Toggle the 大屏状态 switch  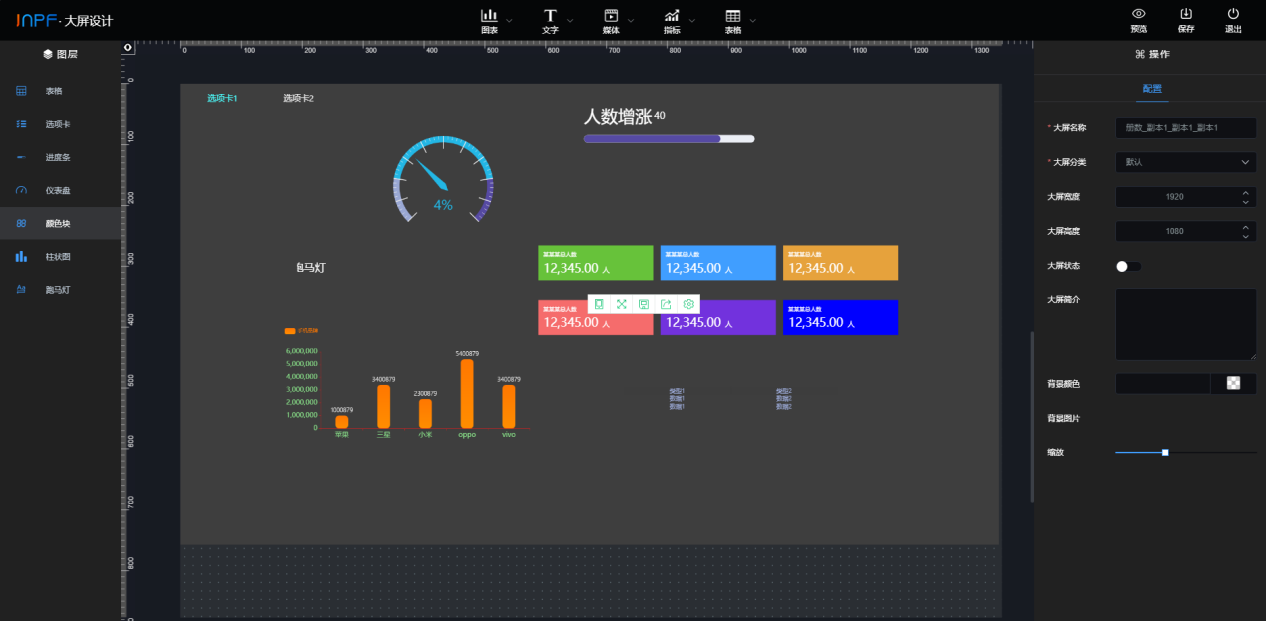[1127, 266]
